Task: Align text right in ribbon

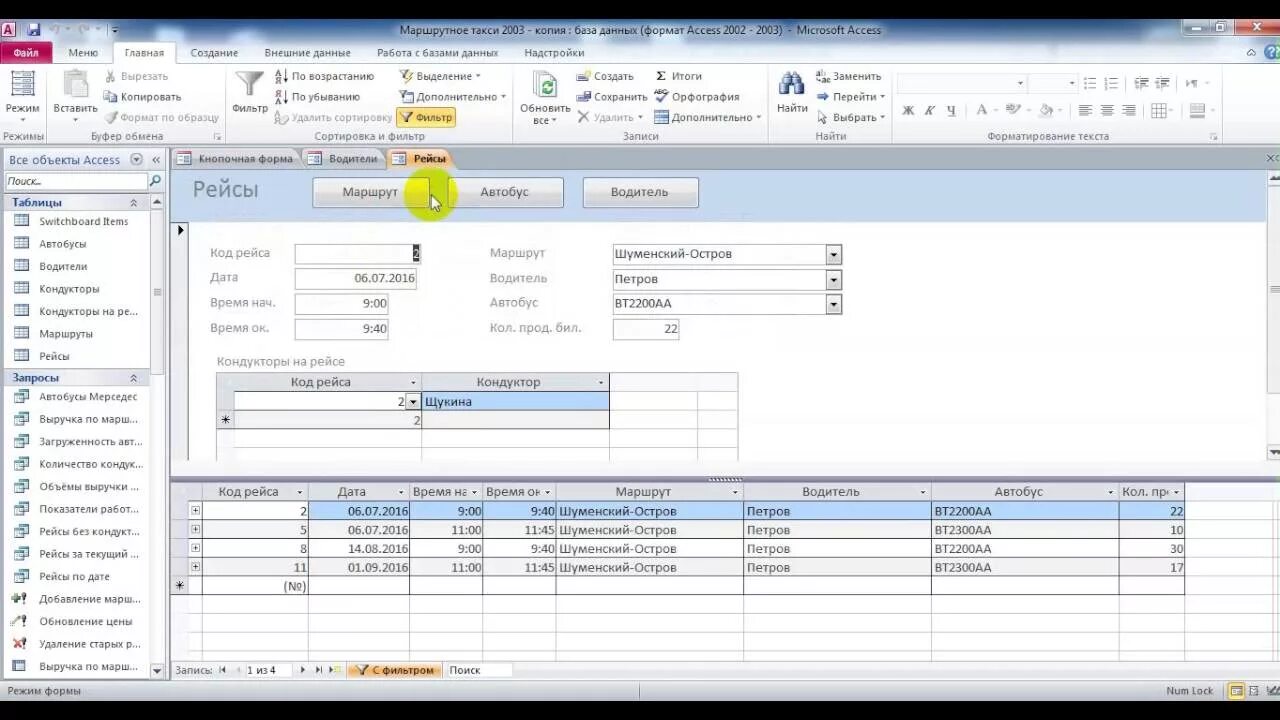Action: point(1129,111)
